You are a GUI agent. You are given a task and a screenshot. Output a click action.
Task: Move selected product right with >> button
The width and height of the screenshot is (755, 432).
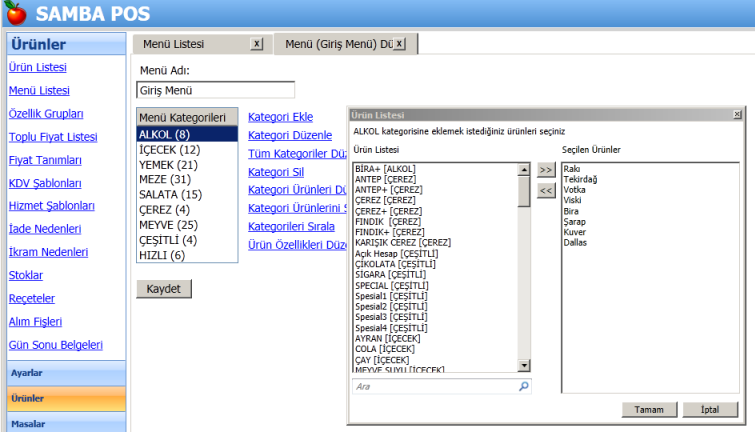[546, 170]
